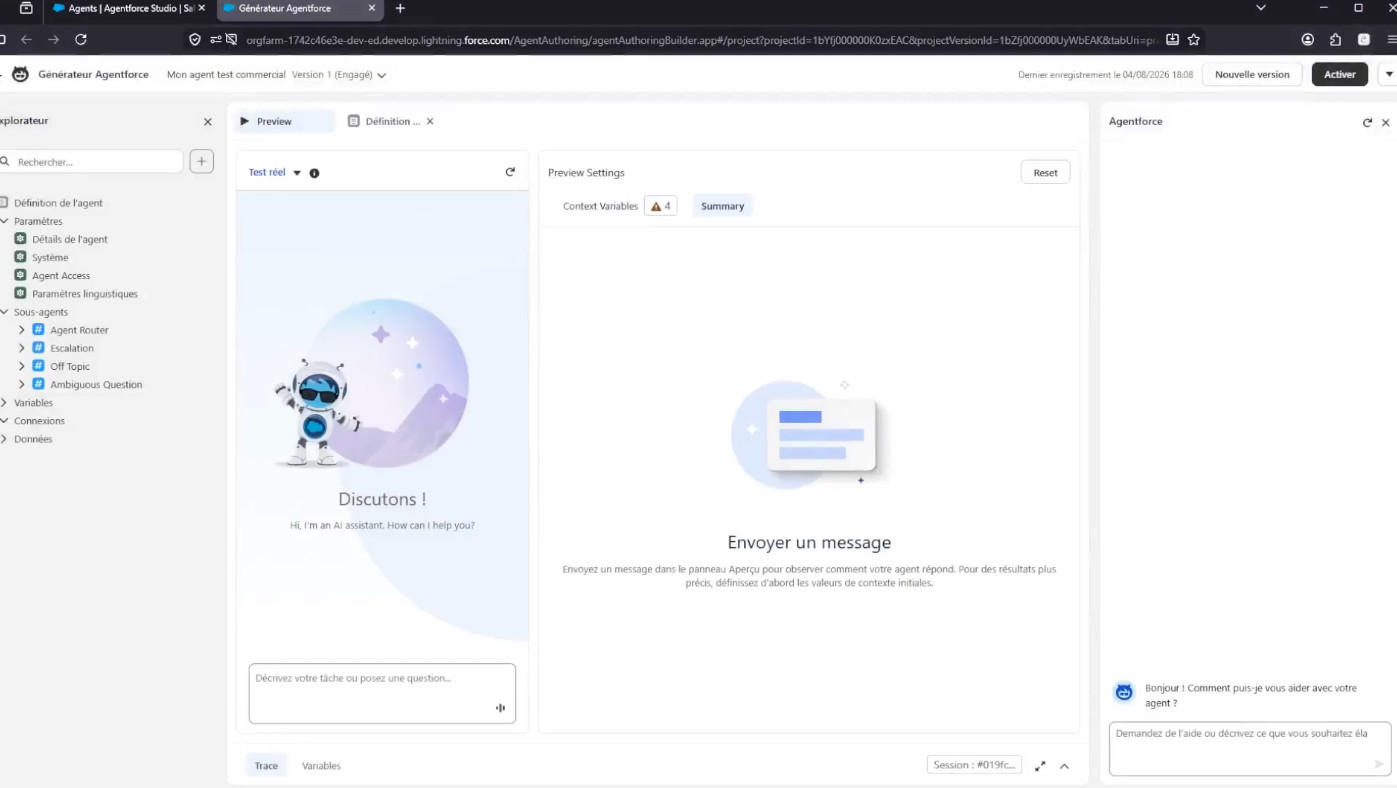Screen dimensions: 1397x788
Task: Collapse the Paramètres tree section
Action: [5, 221]
